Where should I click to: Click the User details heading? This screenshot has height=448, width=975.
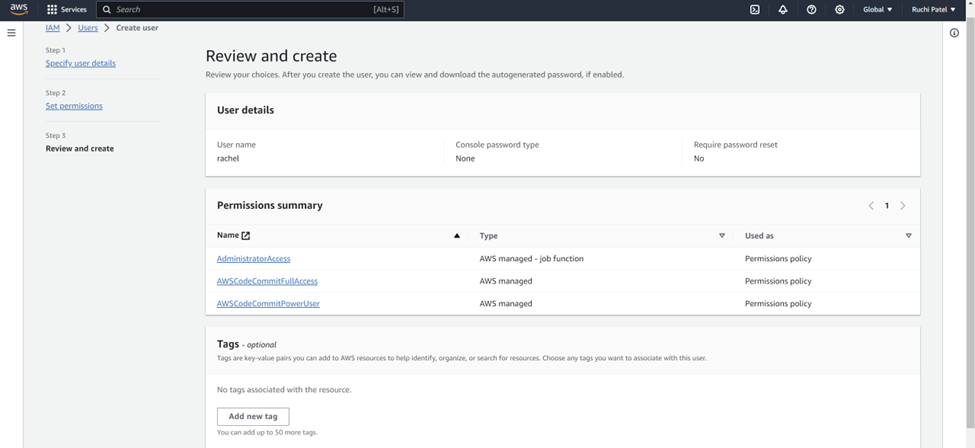pyautogui.click(x=245, y=110)
